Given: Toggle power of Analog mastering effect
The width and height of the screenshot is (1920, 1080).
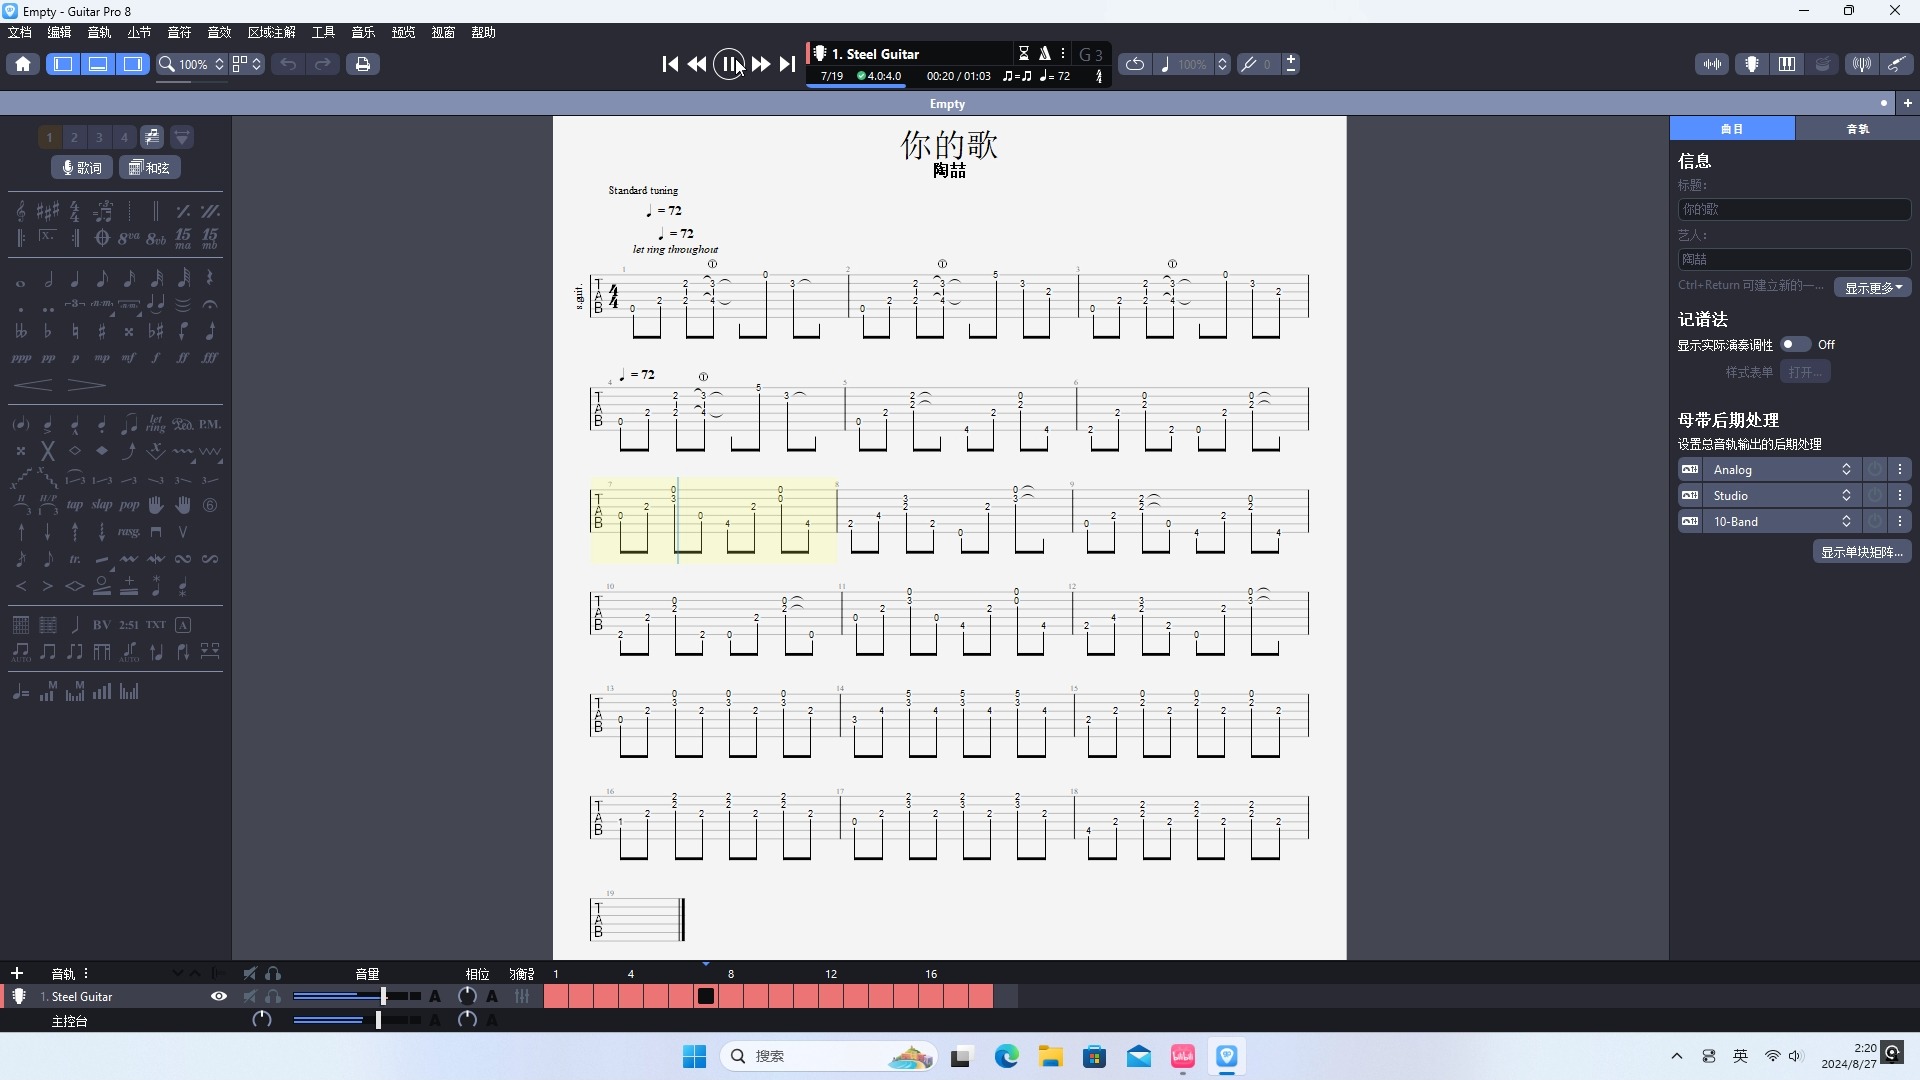Looking at the screenshot, I should pos(1875,469).
